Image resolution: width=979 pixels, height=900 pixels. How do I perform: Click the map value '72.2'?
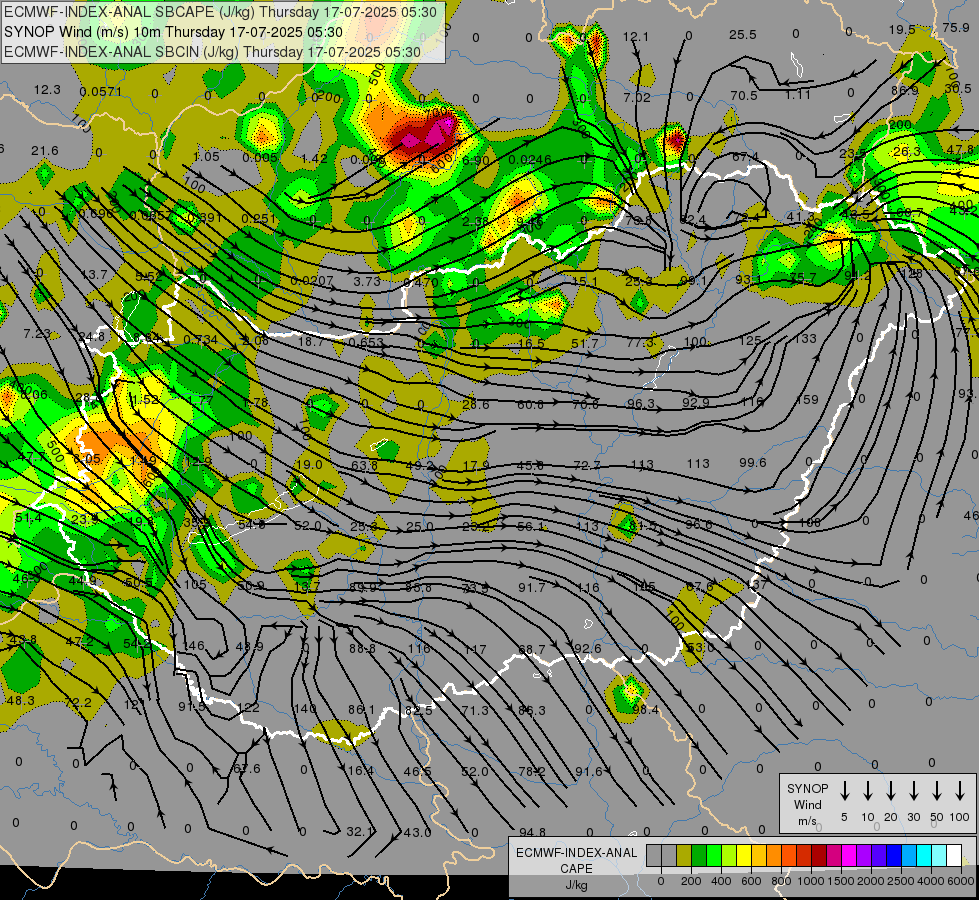tap(77, 703)
